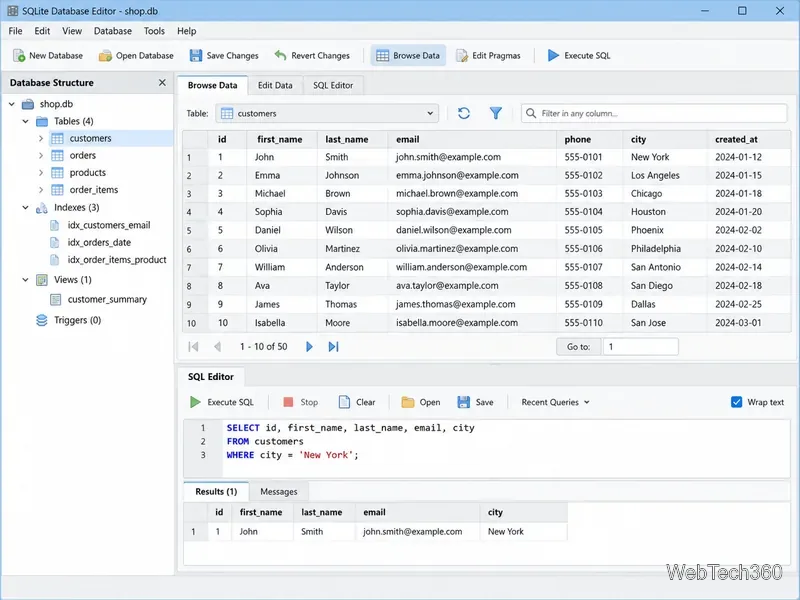Select the order_items table in the tree
The height and width of the screenshot is (600, 800).
tap(93, 190)
